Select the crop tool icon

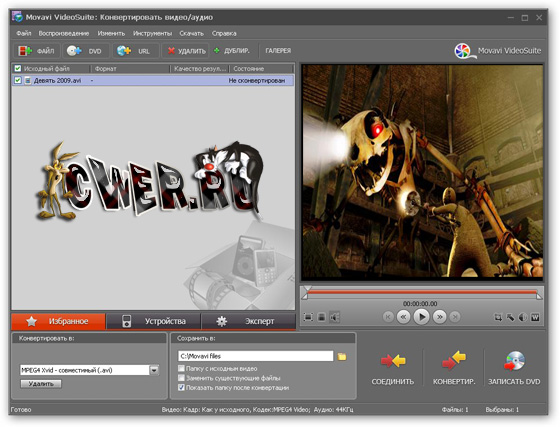point(498,317)
